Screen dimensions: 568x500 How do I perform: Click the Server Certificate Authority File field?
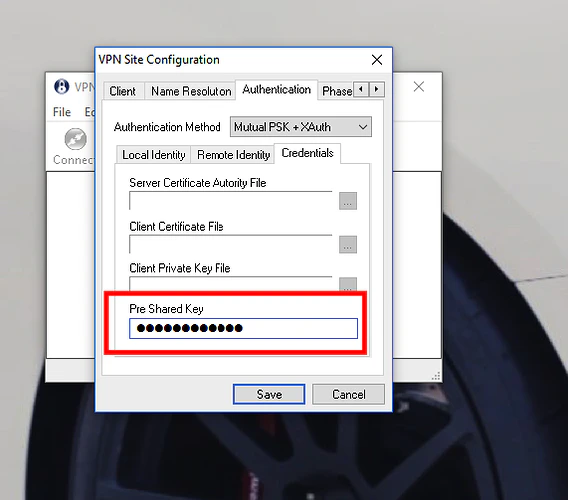[x=230, y=200]
